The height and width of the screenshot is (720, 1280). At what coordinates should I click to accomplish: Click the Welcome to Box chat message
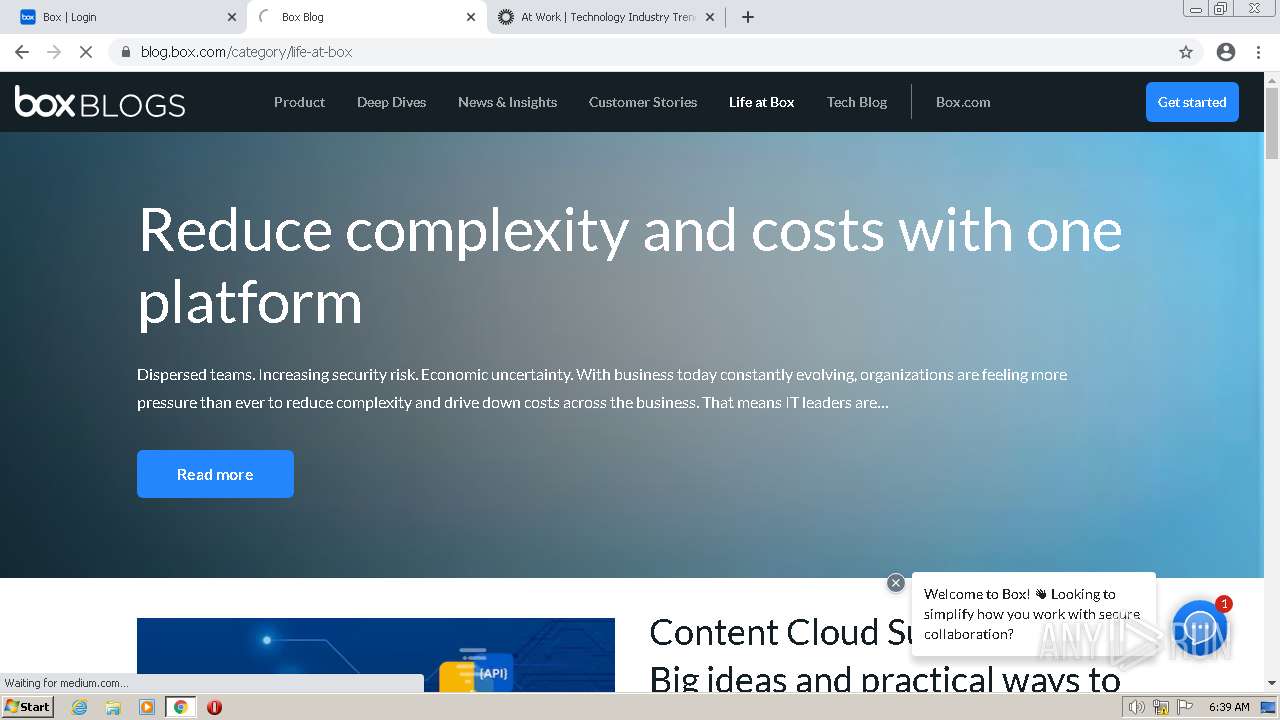(x=1033, y=614)
